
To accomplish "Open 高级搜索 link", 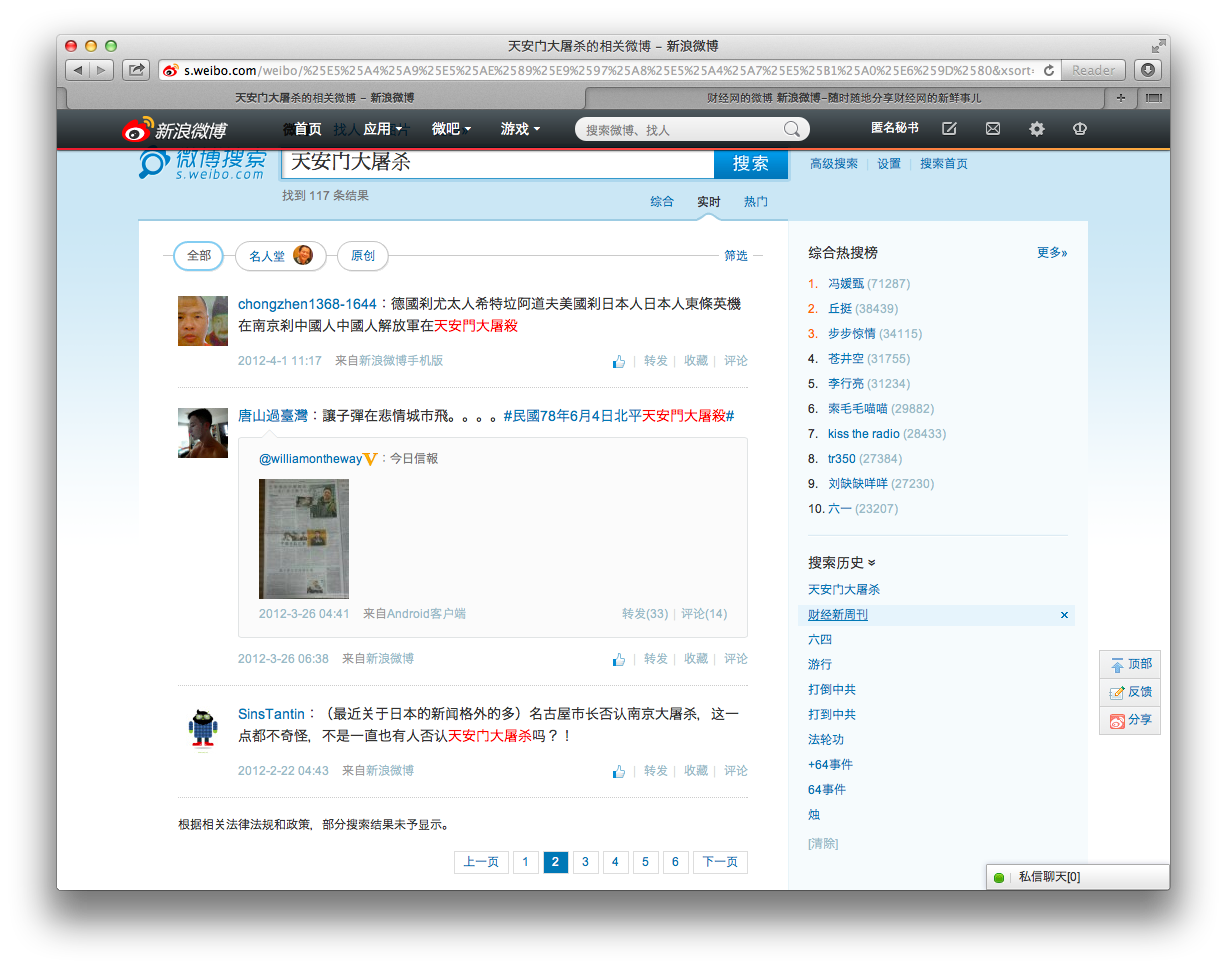I will (x=834, y=164).
